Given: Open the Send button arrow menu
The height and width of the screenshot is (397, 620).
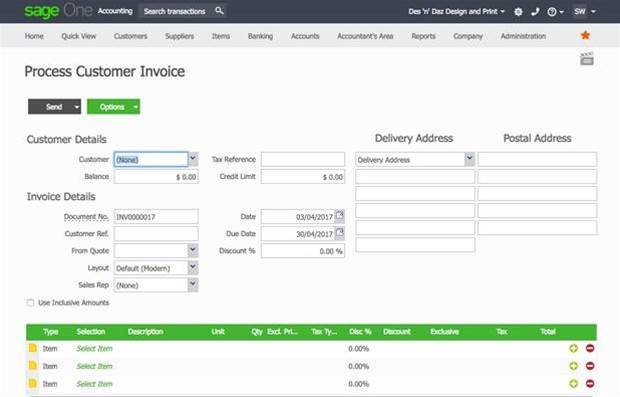Looking at the screenshot, I should point(77,107).
